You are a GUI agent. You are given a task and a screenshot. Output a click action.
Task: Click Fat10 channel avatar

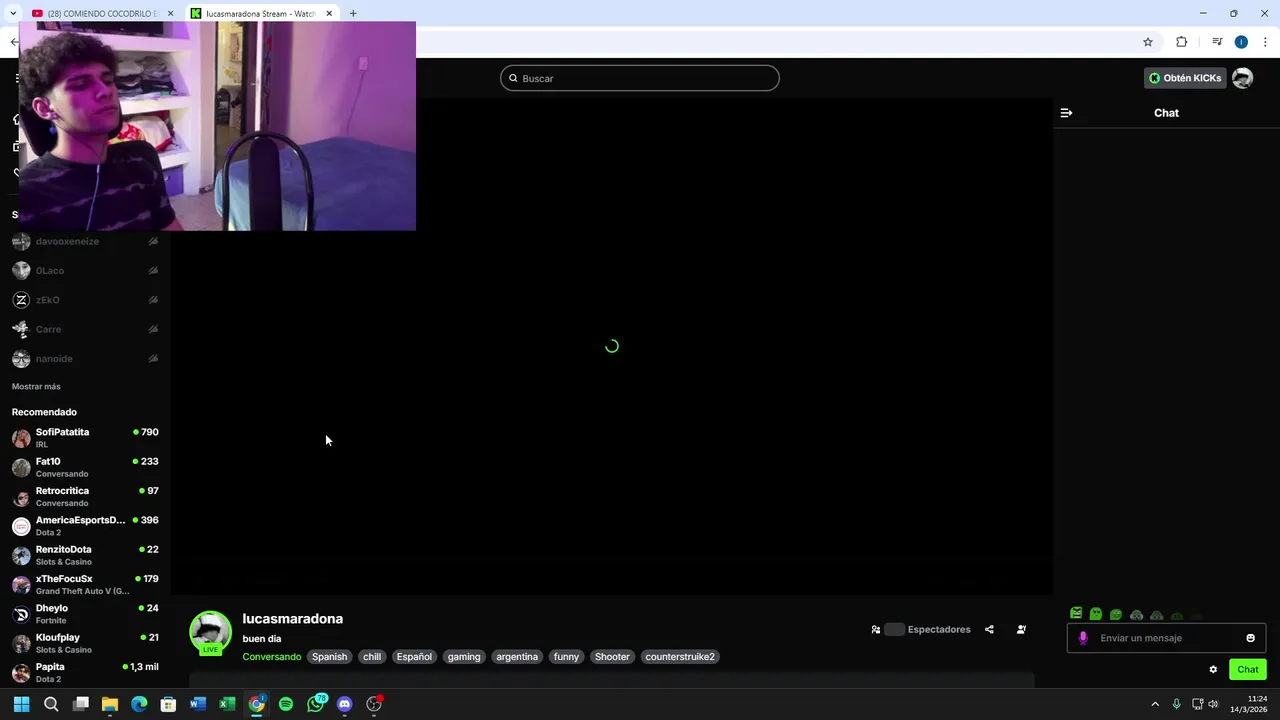tap(21, 467)
